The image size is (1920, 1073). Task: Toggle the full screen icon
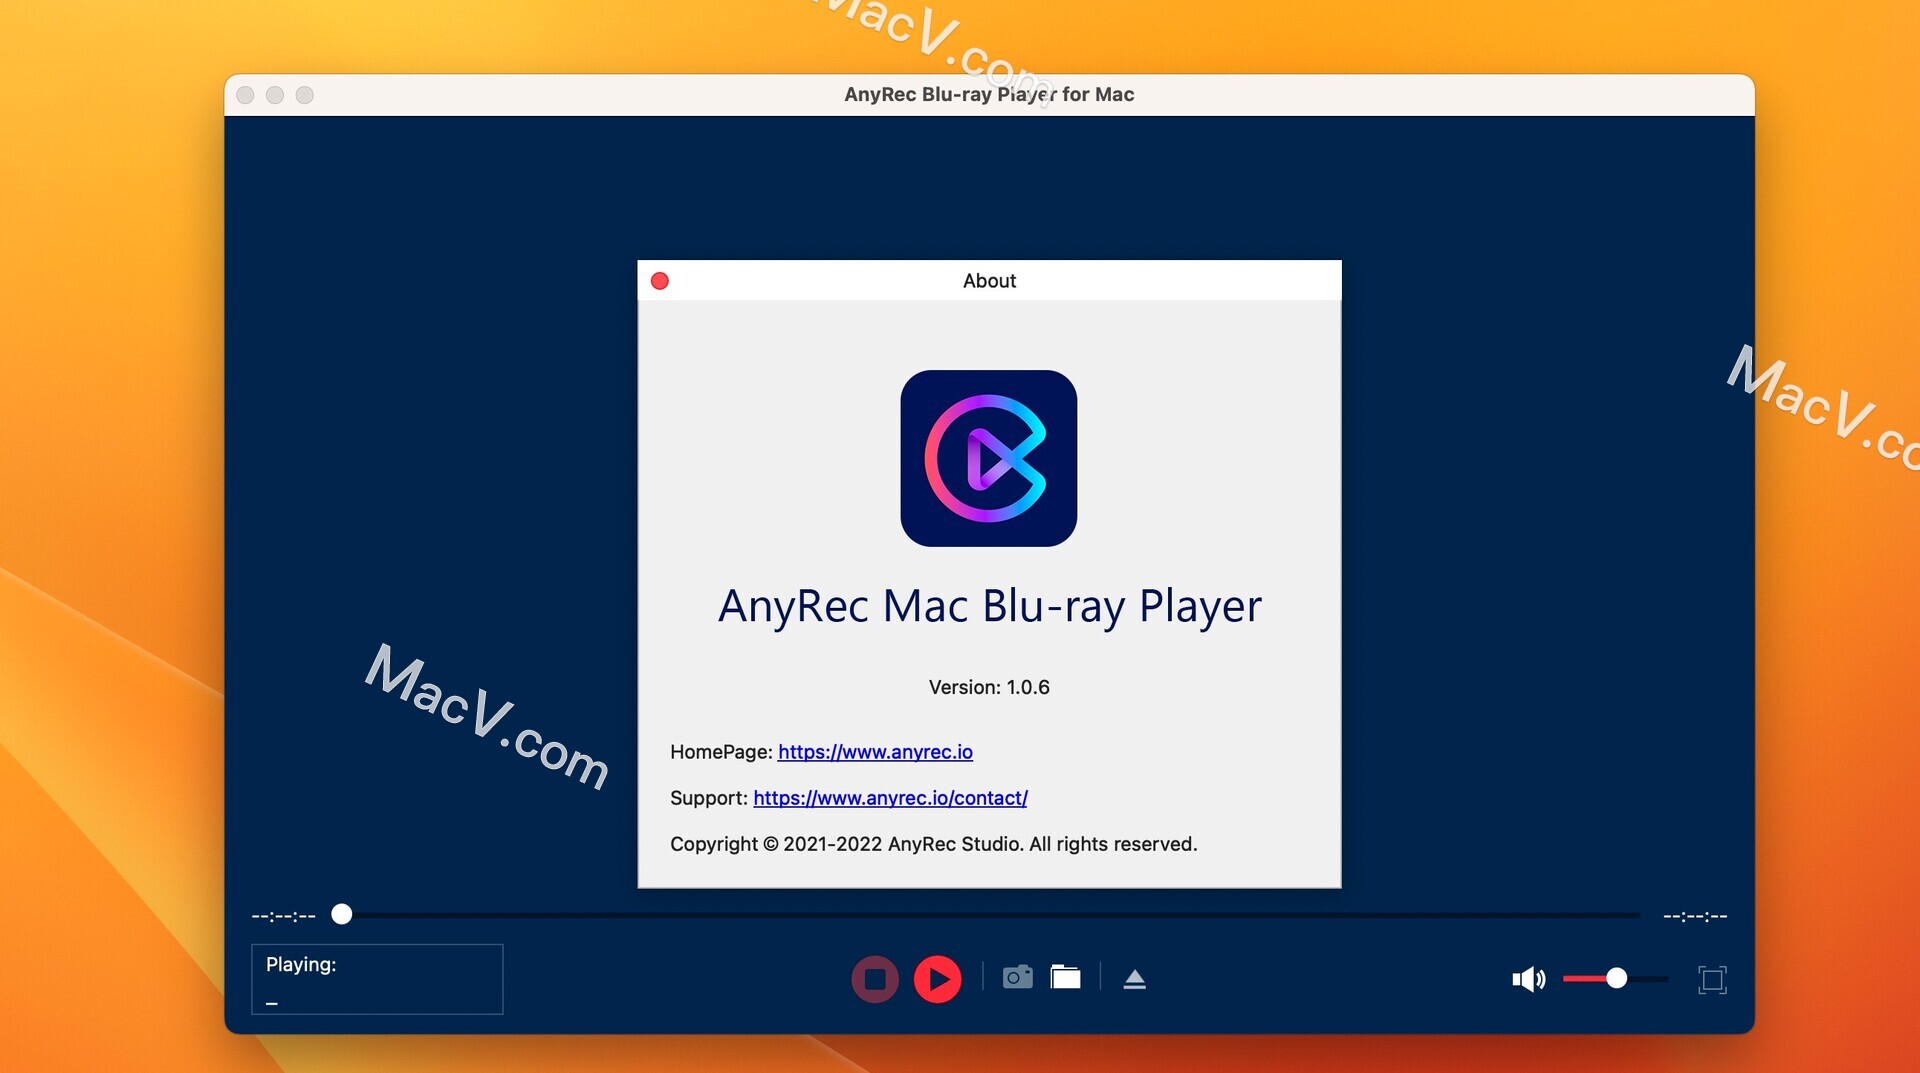1712,979
